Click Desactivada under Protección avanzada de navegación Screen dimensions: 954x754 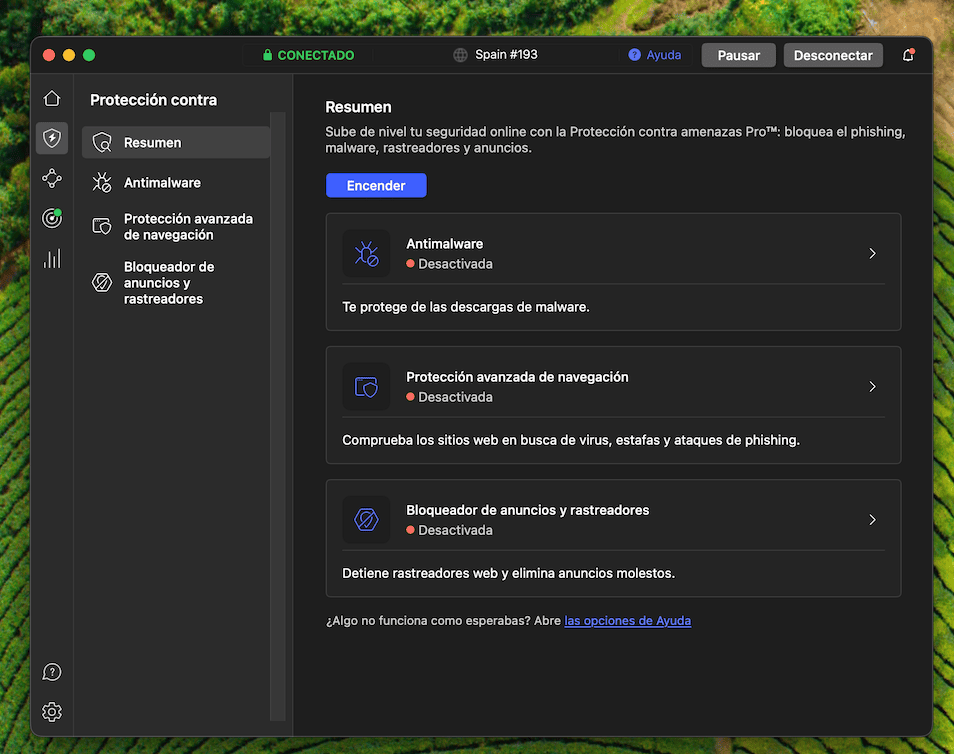click(455, 397)
